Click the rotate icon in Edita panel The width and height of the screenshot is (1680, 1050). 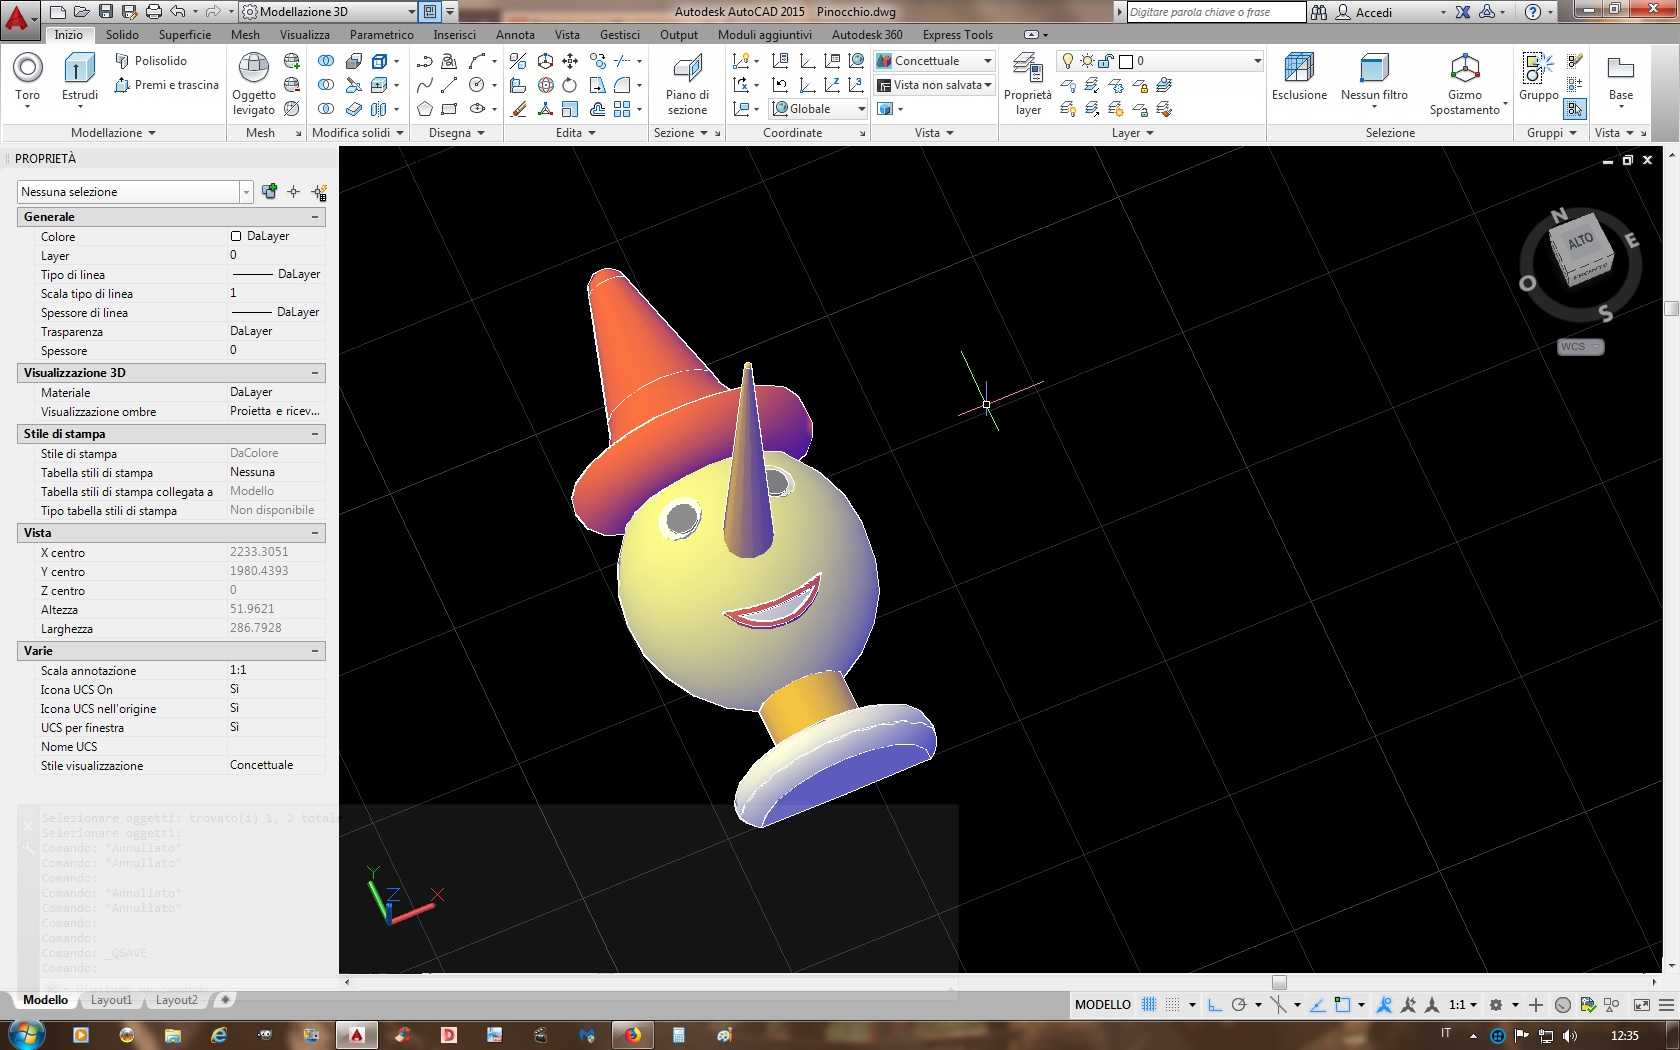[570, 85]
